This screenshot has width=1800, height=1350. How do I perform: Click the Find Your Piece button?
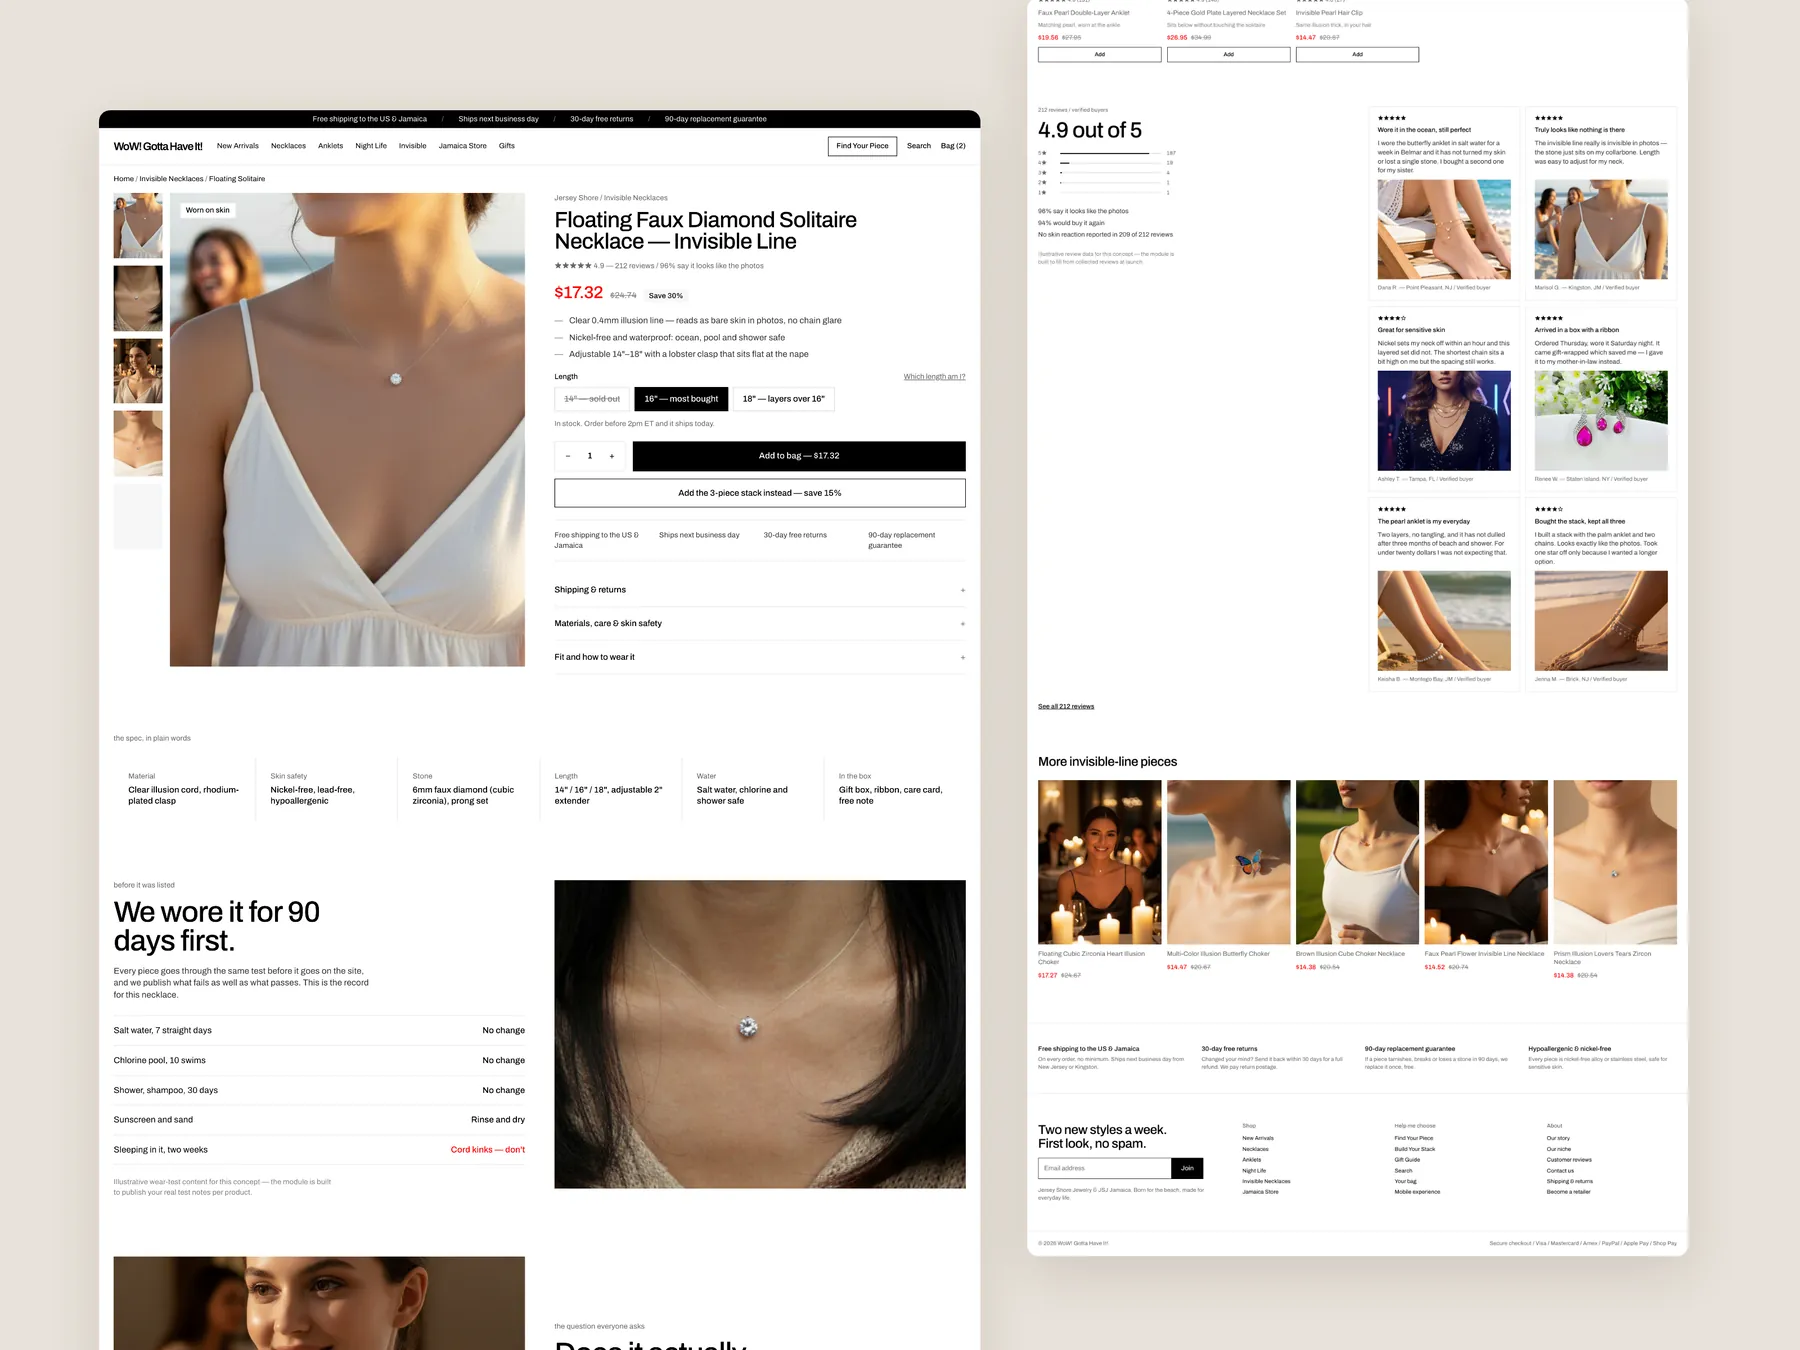pos(862,146)
